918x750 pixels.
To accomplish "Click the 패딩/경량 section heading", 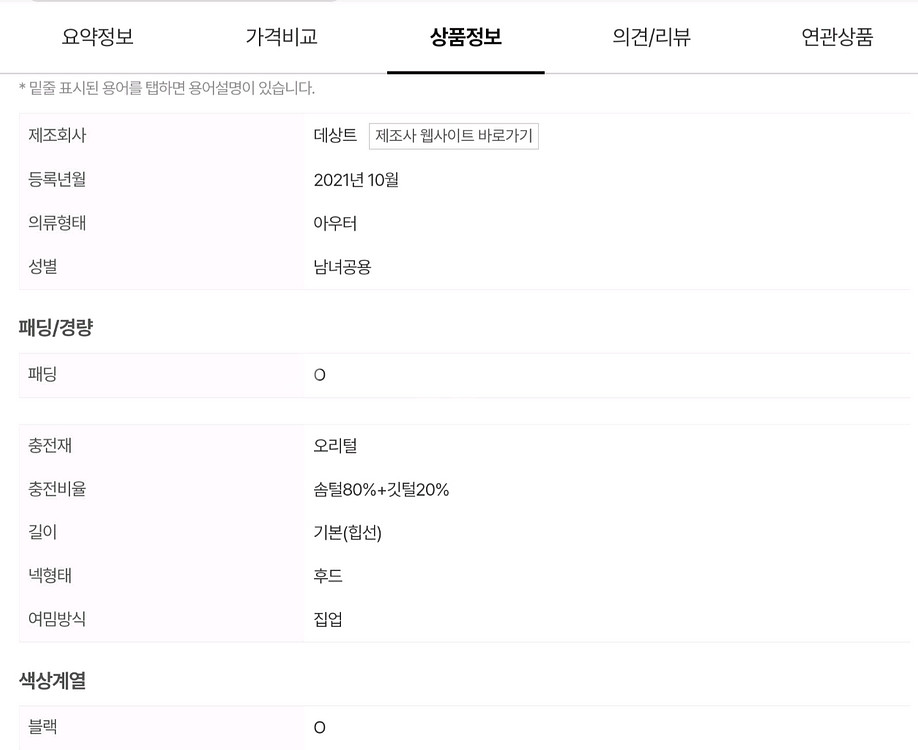I will click(x=56, y=327).
